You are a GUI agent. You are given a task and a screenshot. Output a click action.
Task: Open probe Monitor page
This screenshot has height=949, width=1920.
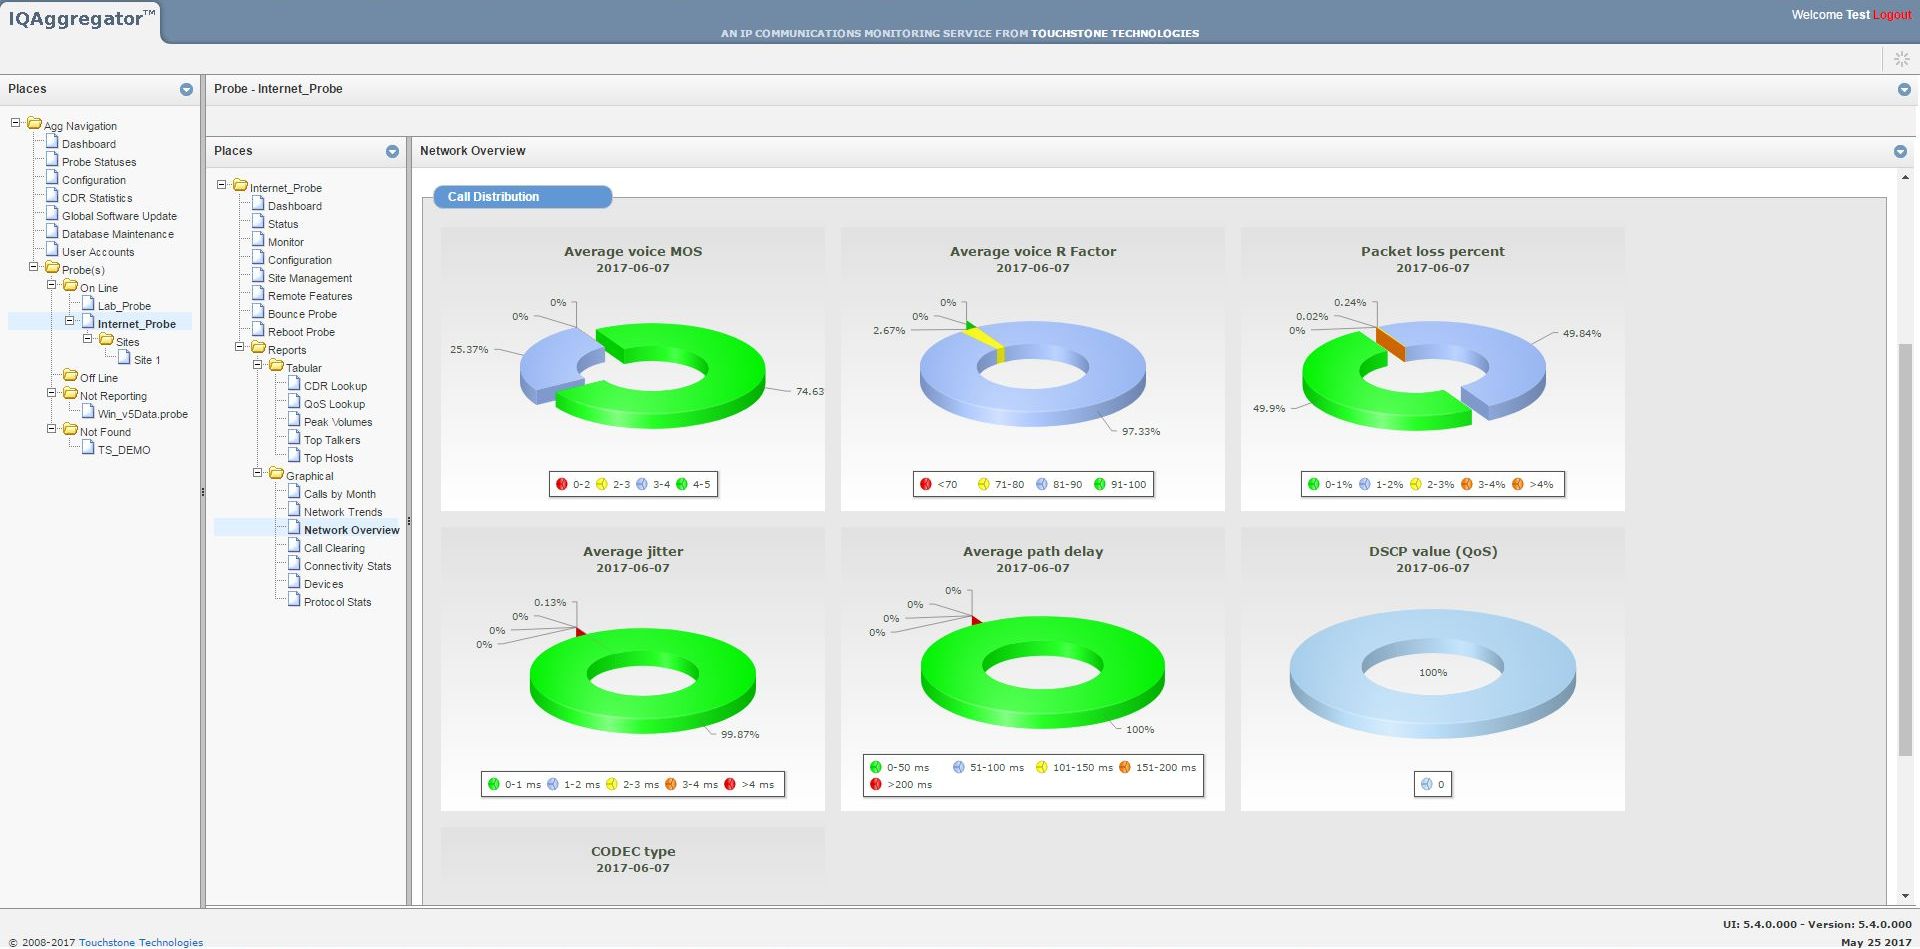tap(286, 242)
